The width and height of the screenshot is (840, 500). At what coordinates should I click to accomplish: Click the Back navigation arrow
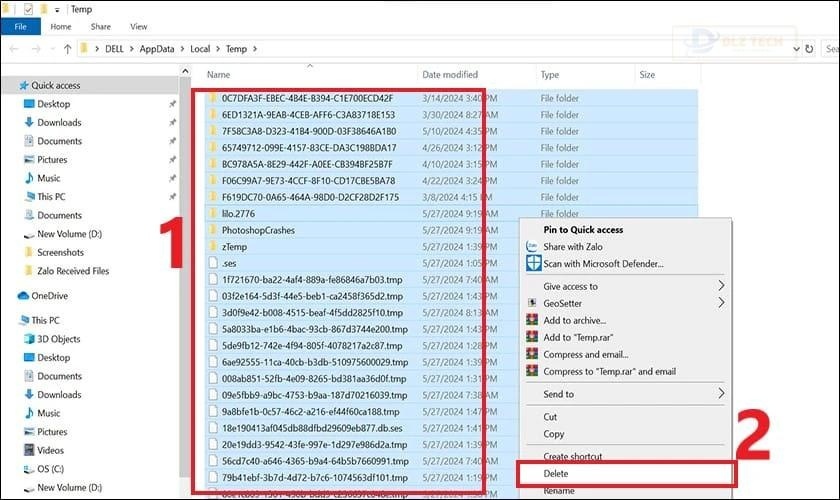pos(14,49)
